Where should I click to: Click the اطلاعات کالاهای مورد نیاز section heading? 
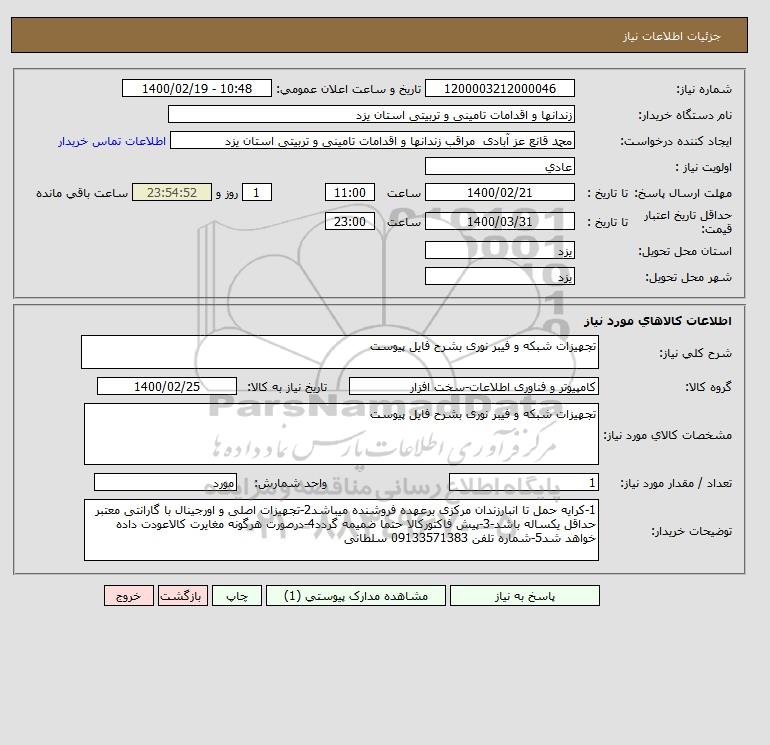coord(658,321)
